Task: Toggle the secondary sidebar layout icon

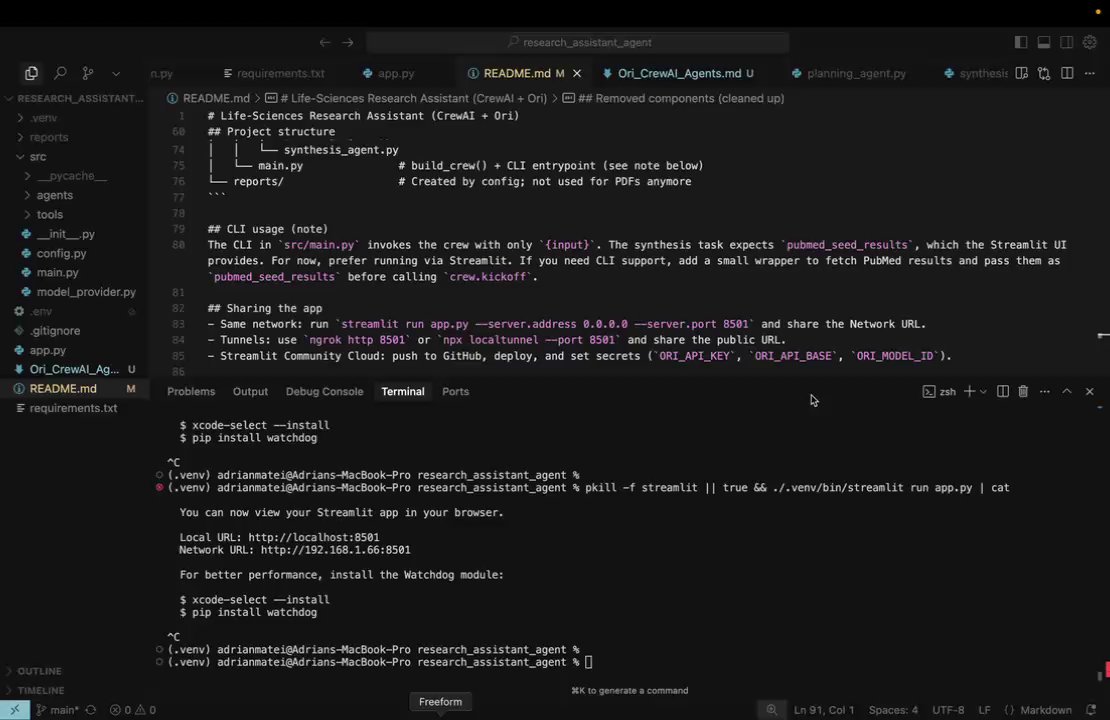Action: 1066,42
